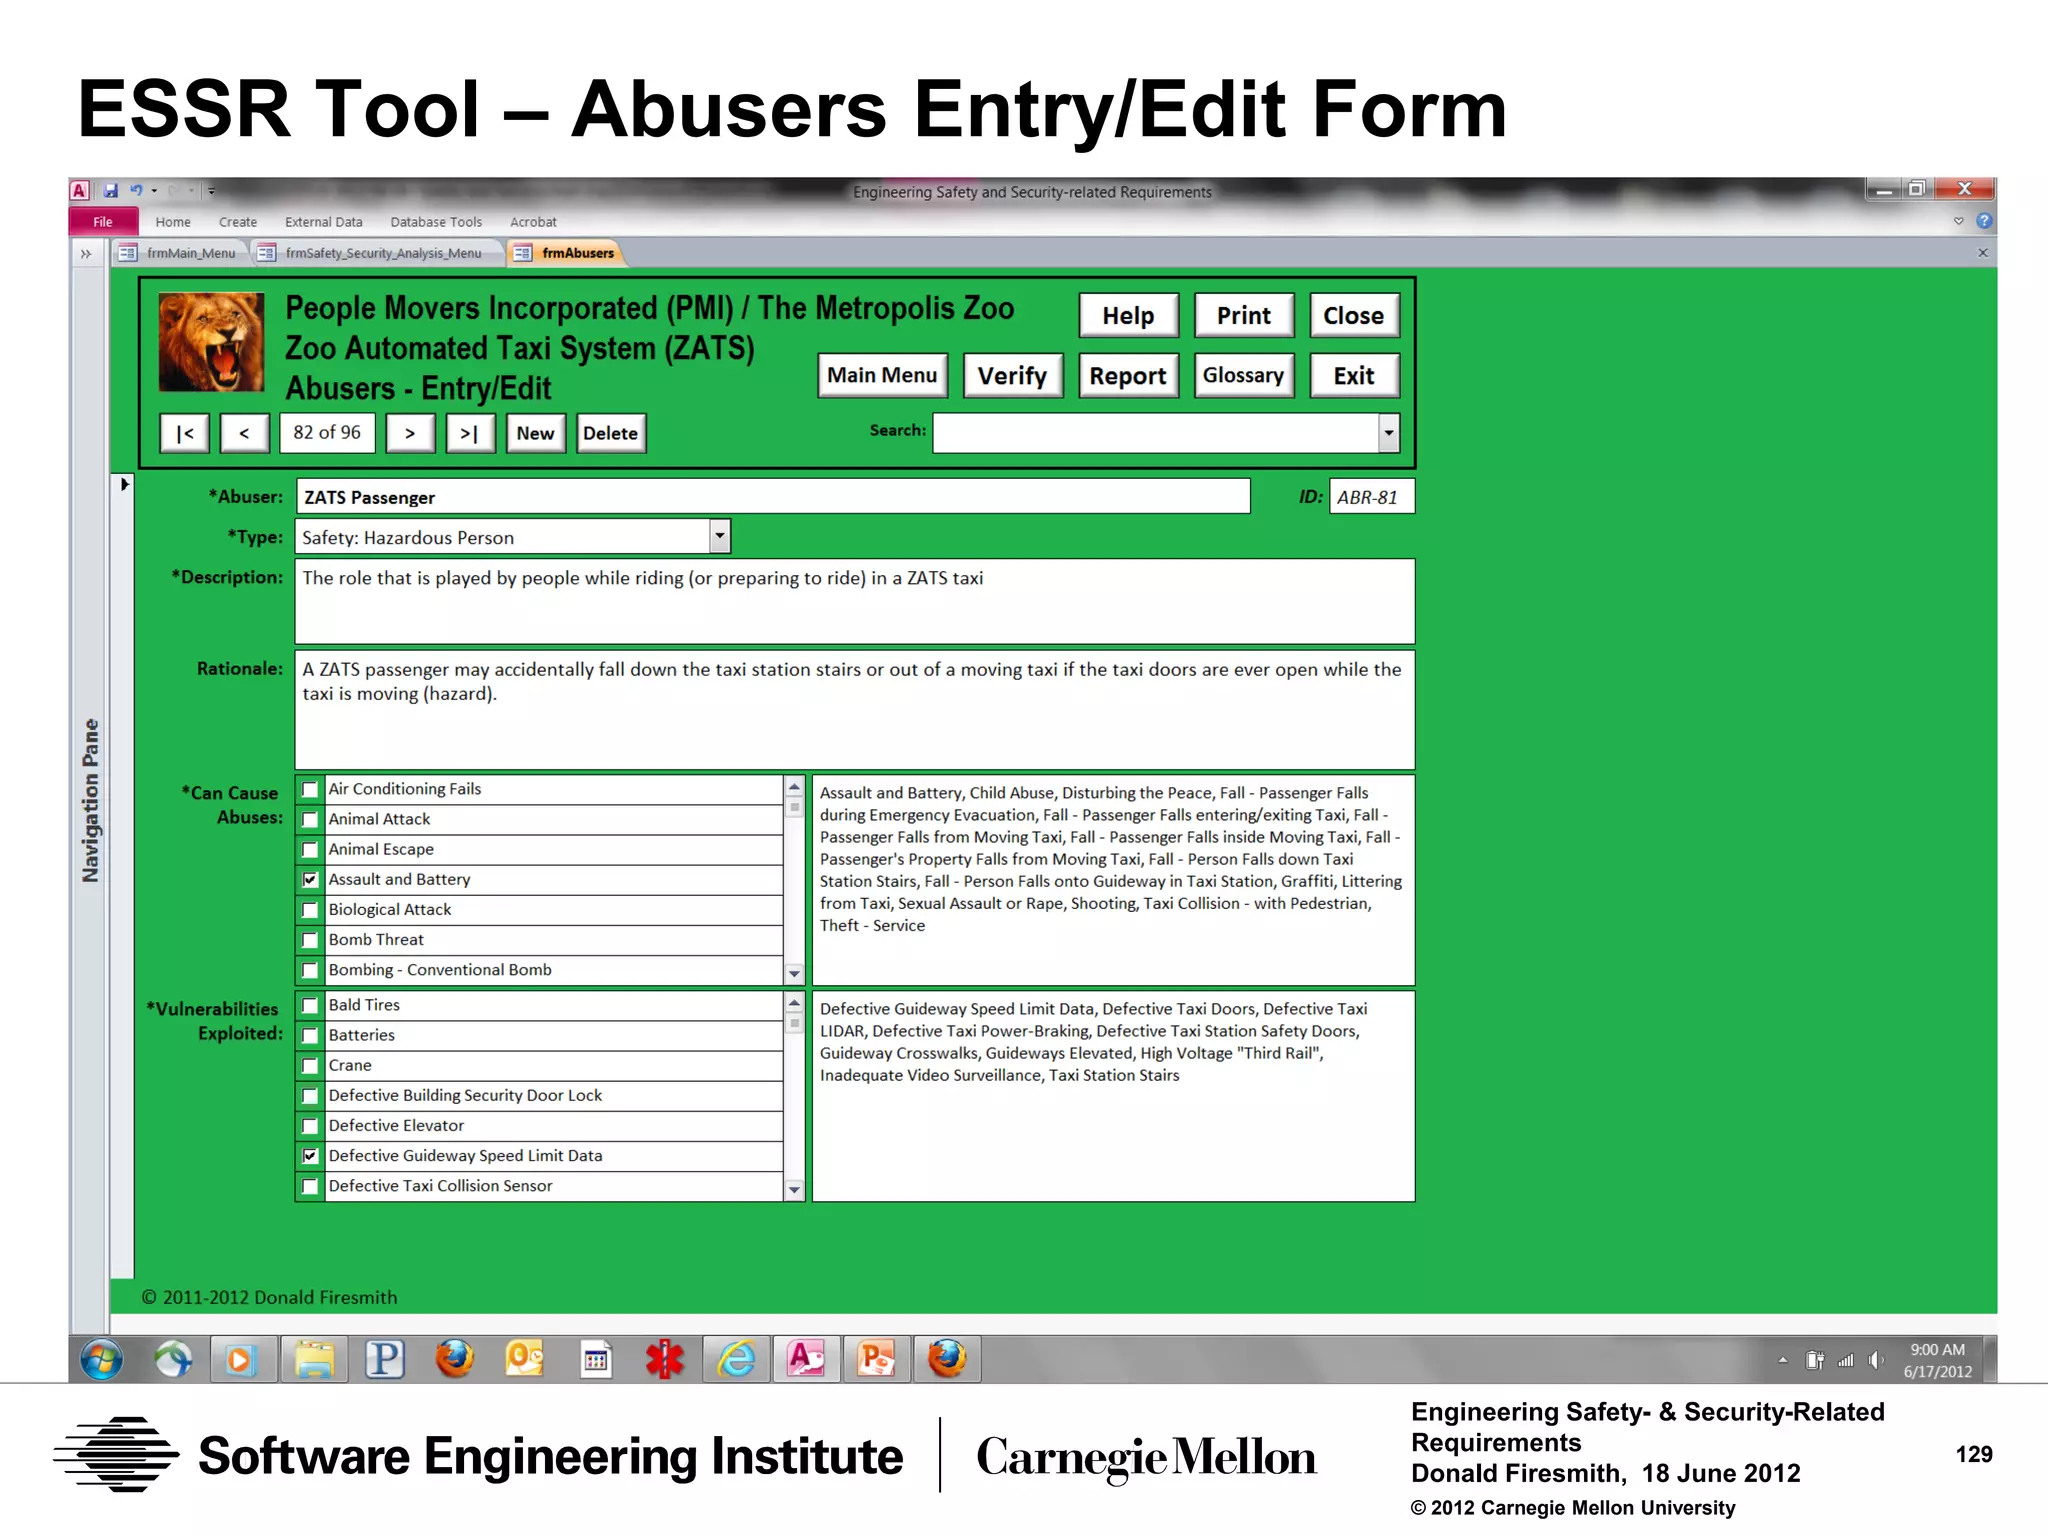The image size is (2048, 1536).
Task: Open second Firefox icon at taskbar end
Action: [947, 1359]
